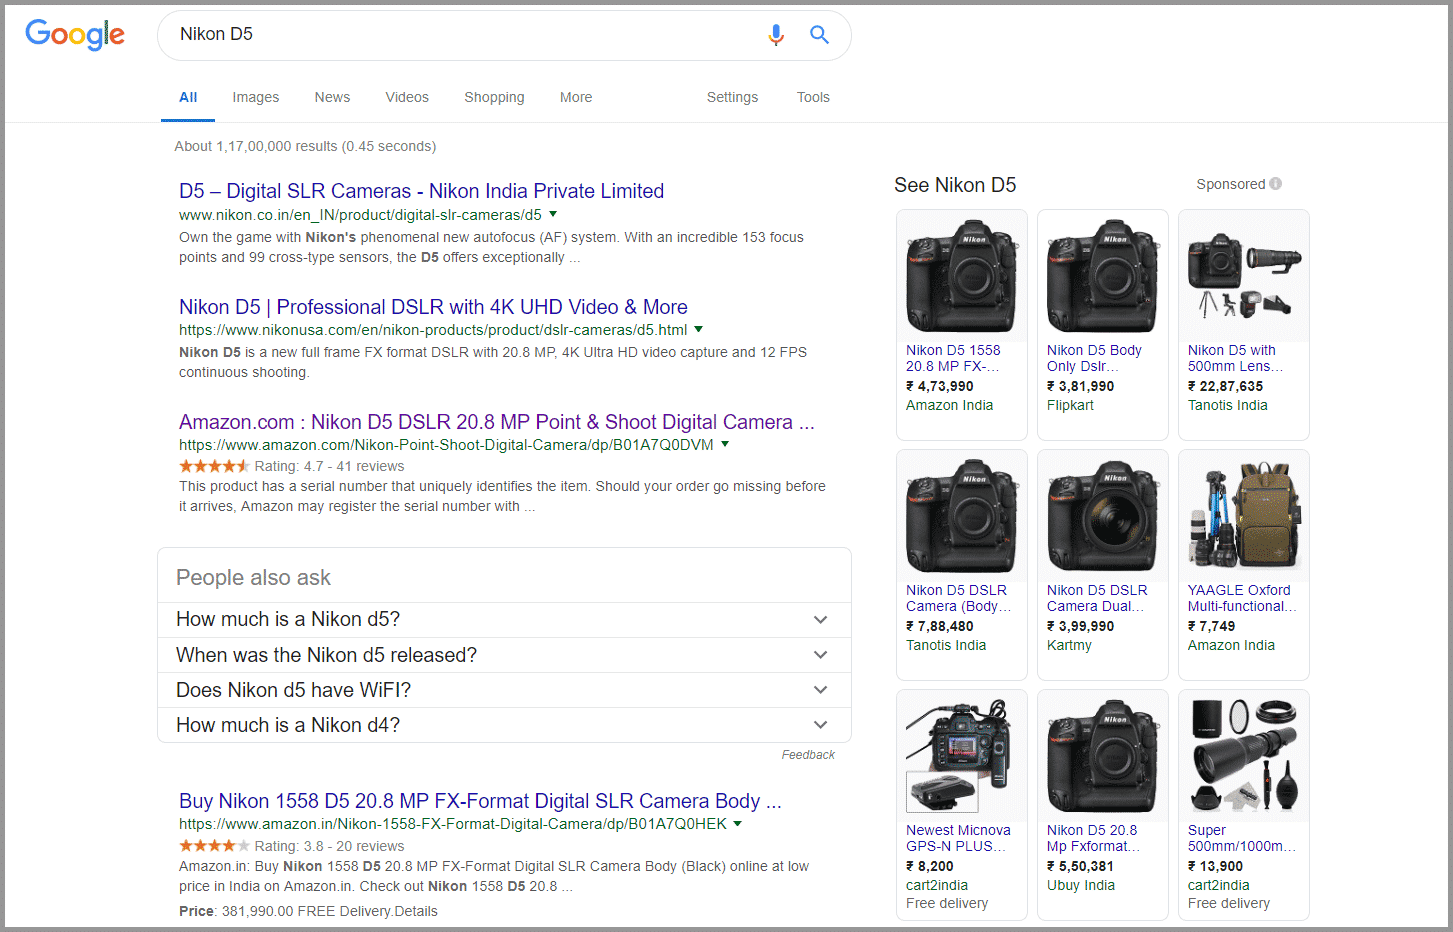Click the Sponsored info icon
Screen dimensions: 1453x932
click(1275, 184)
